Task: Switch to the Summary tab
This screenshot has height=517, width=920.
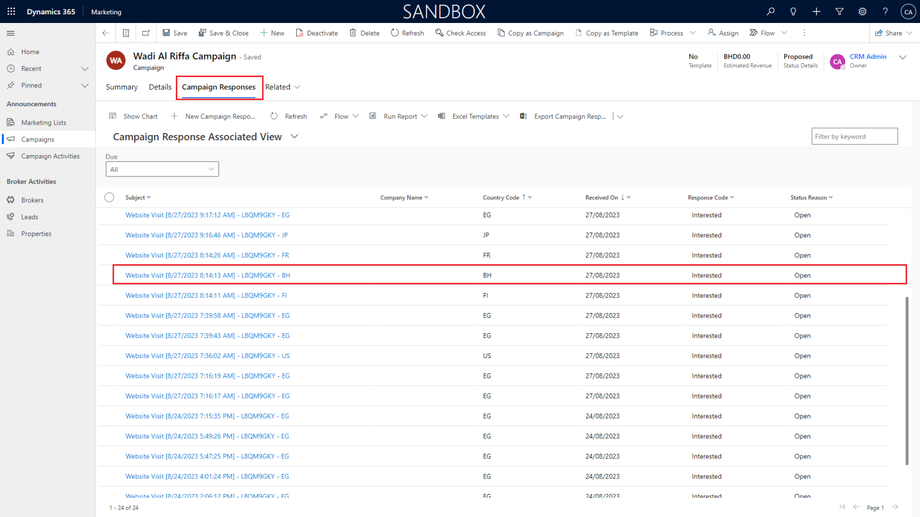Action: pyautogui.click(x=122, y=87)
